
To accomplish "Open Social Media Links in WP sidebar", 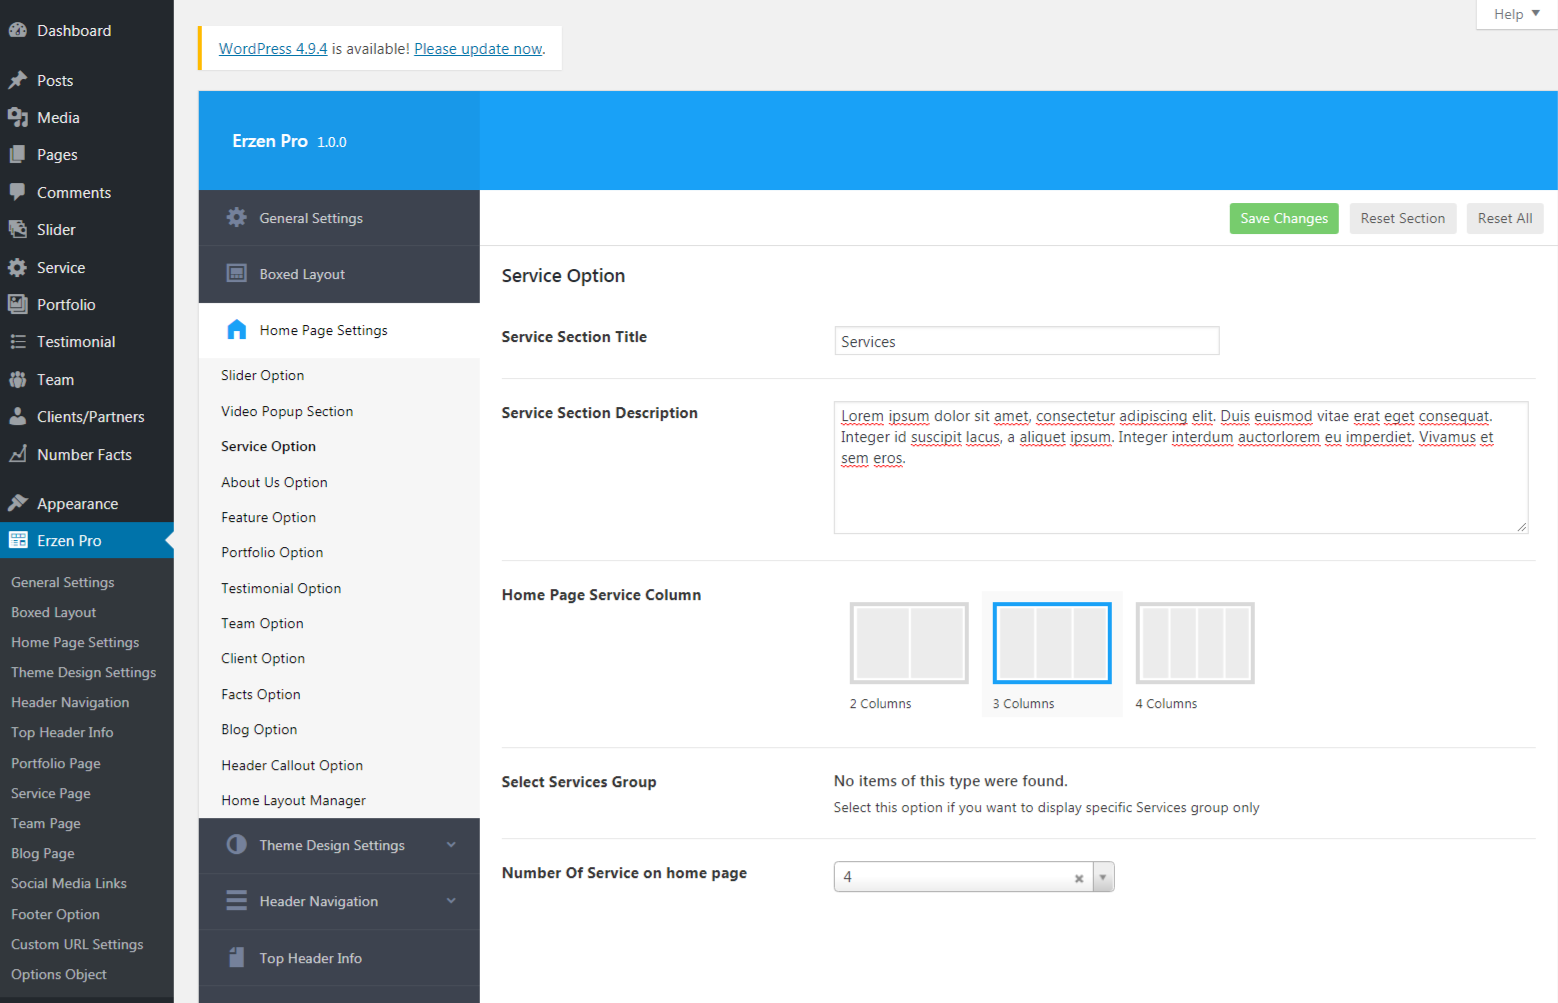I will (x=69, y=883).
